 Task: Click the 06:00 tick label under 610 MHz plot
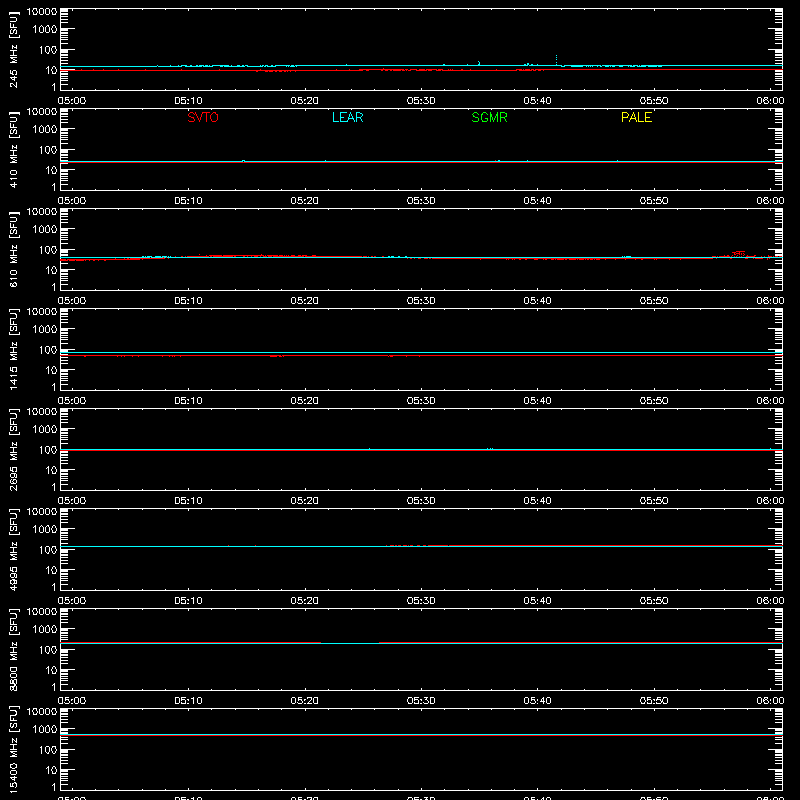pos(770,301)
